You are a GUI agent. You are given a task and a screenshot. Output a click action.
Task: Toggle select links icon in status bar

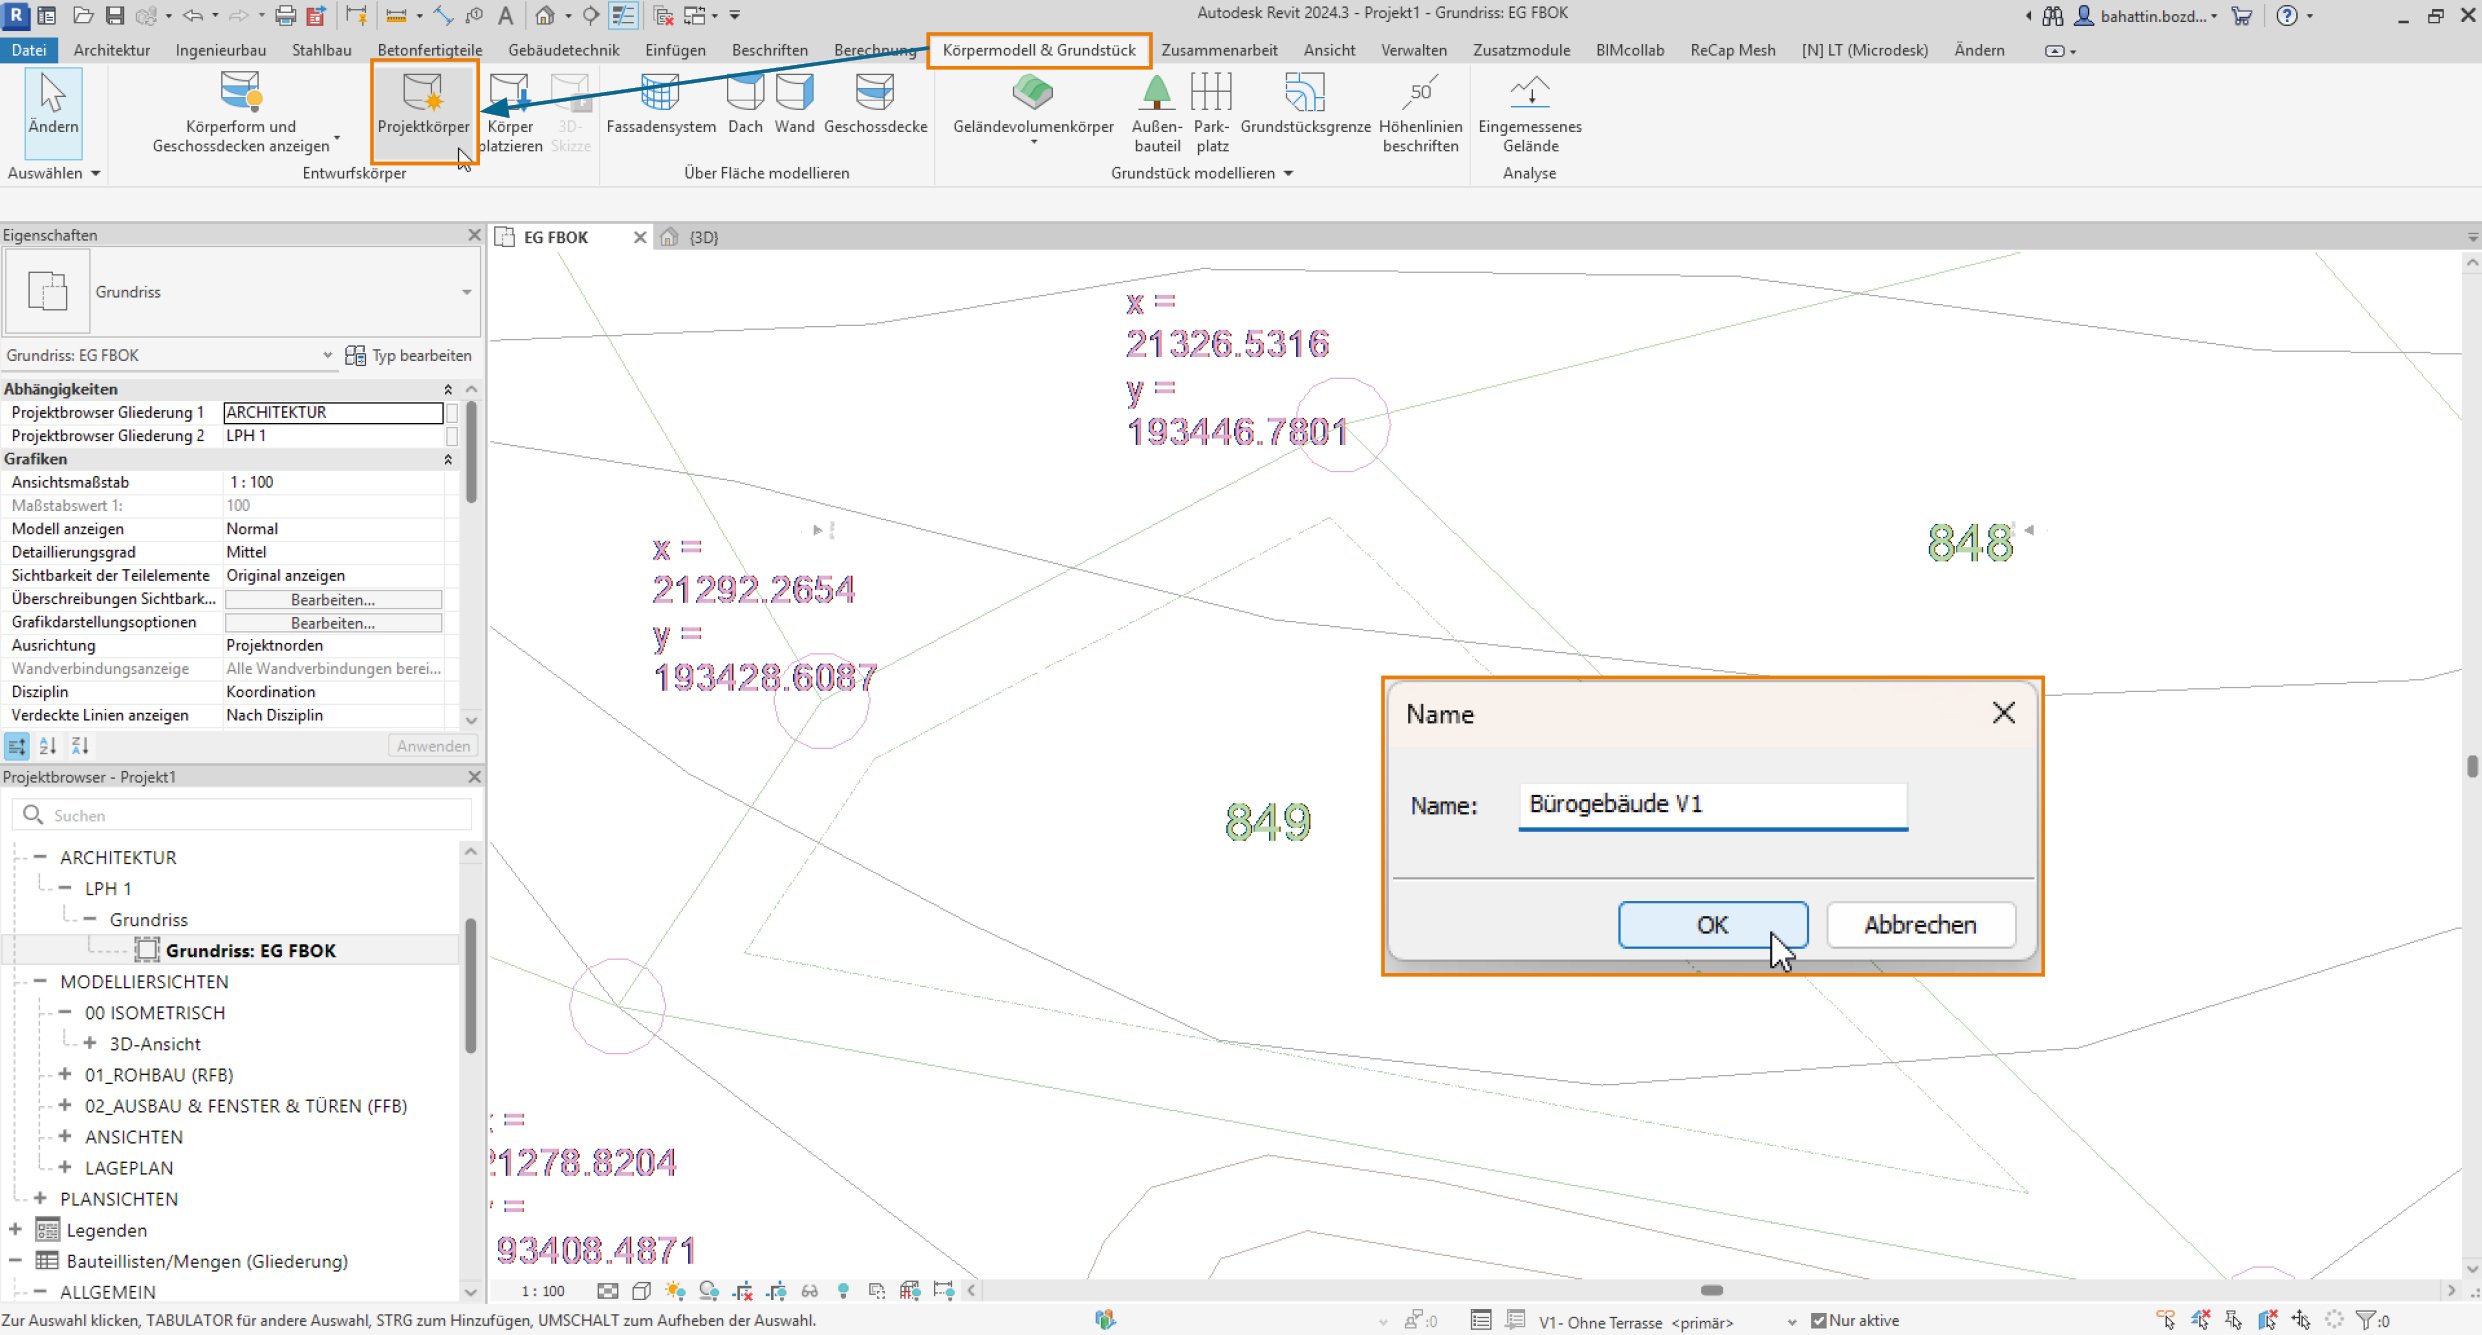[x=2166, y=1320]
